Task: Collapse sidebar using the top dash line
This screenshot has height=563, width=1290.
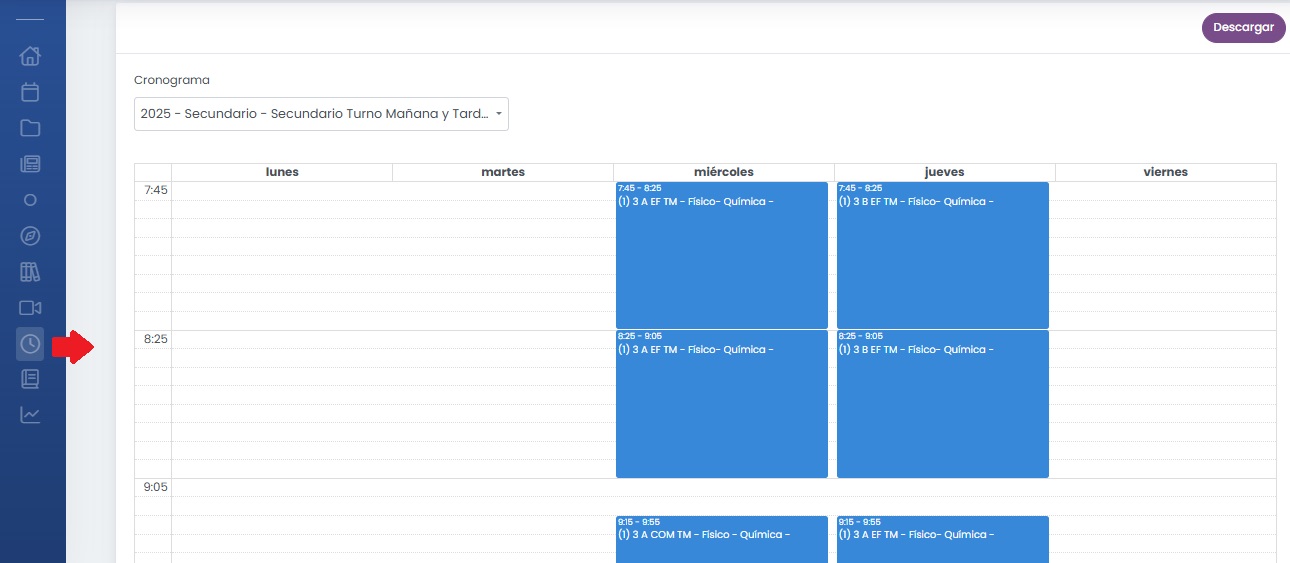Action: pos(30,20)
